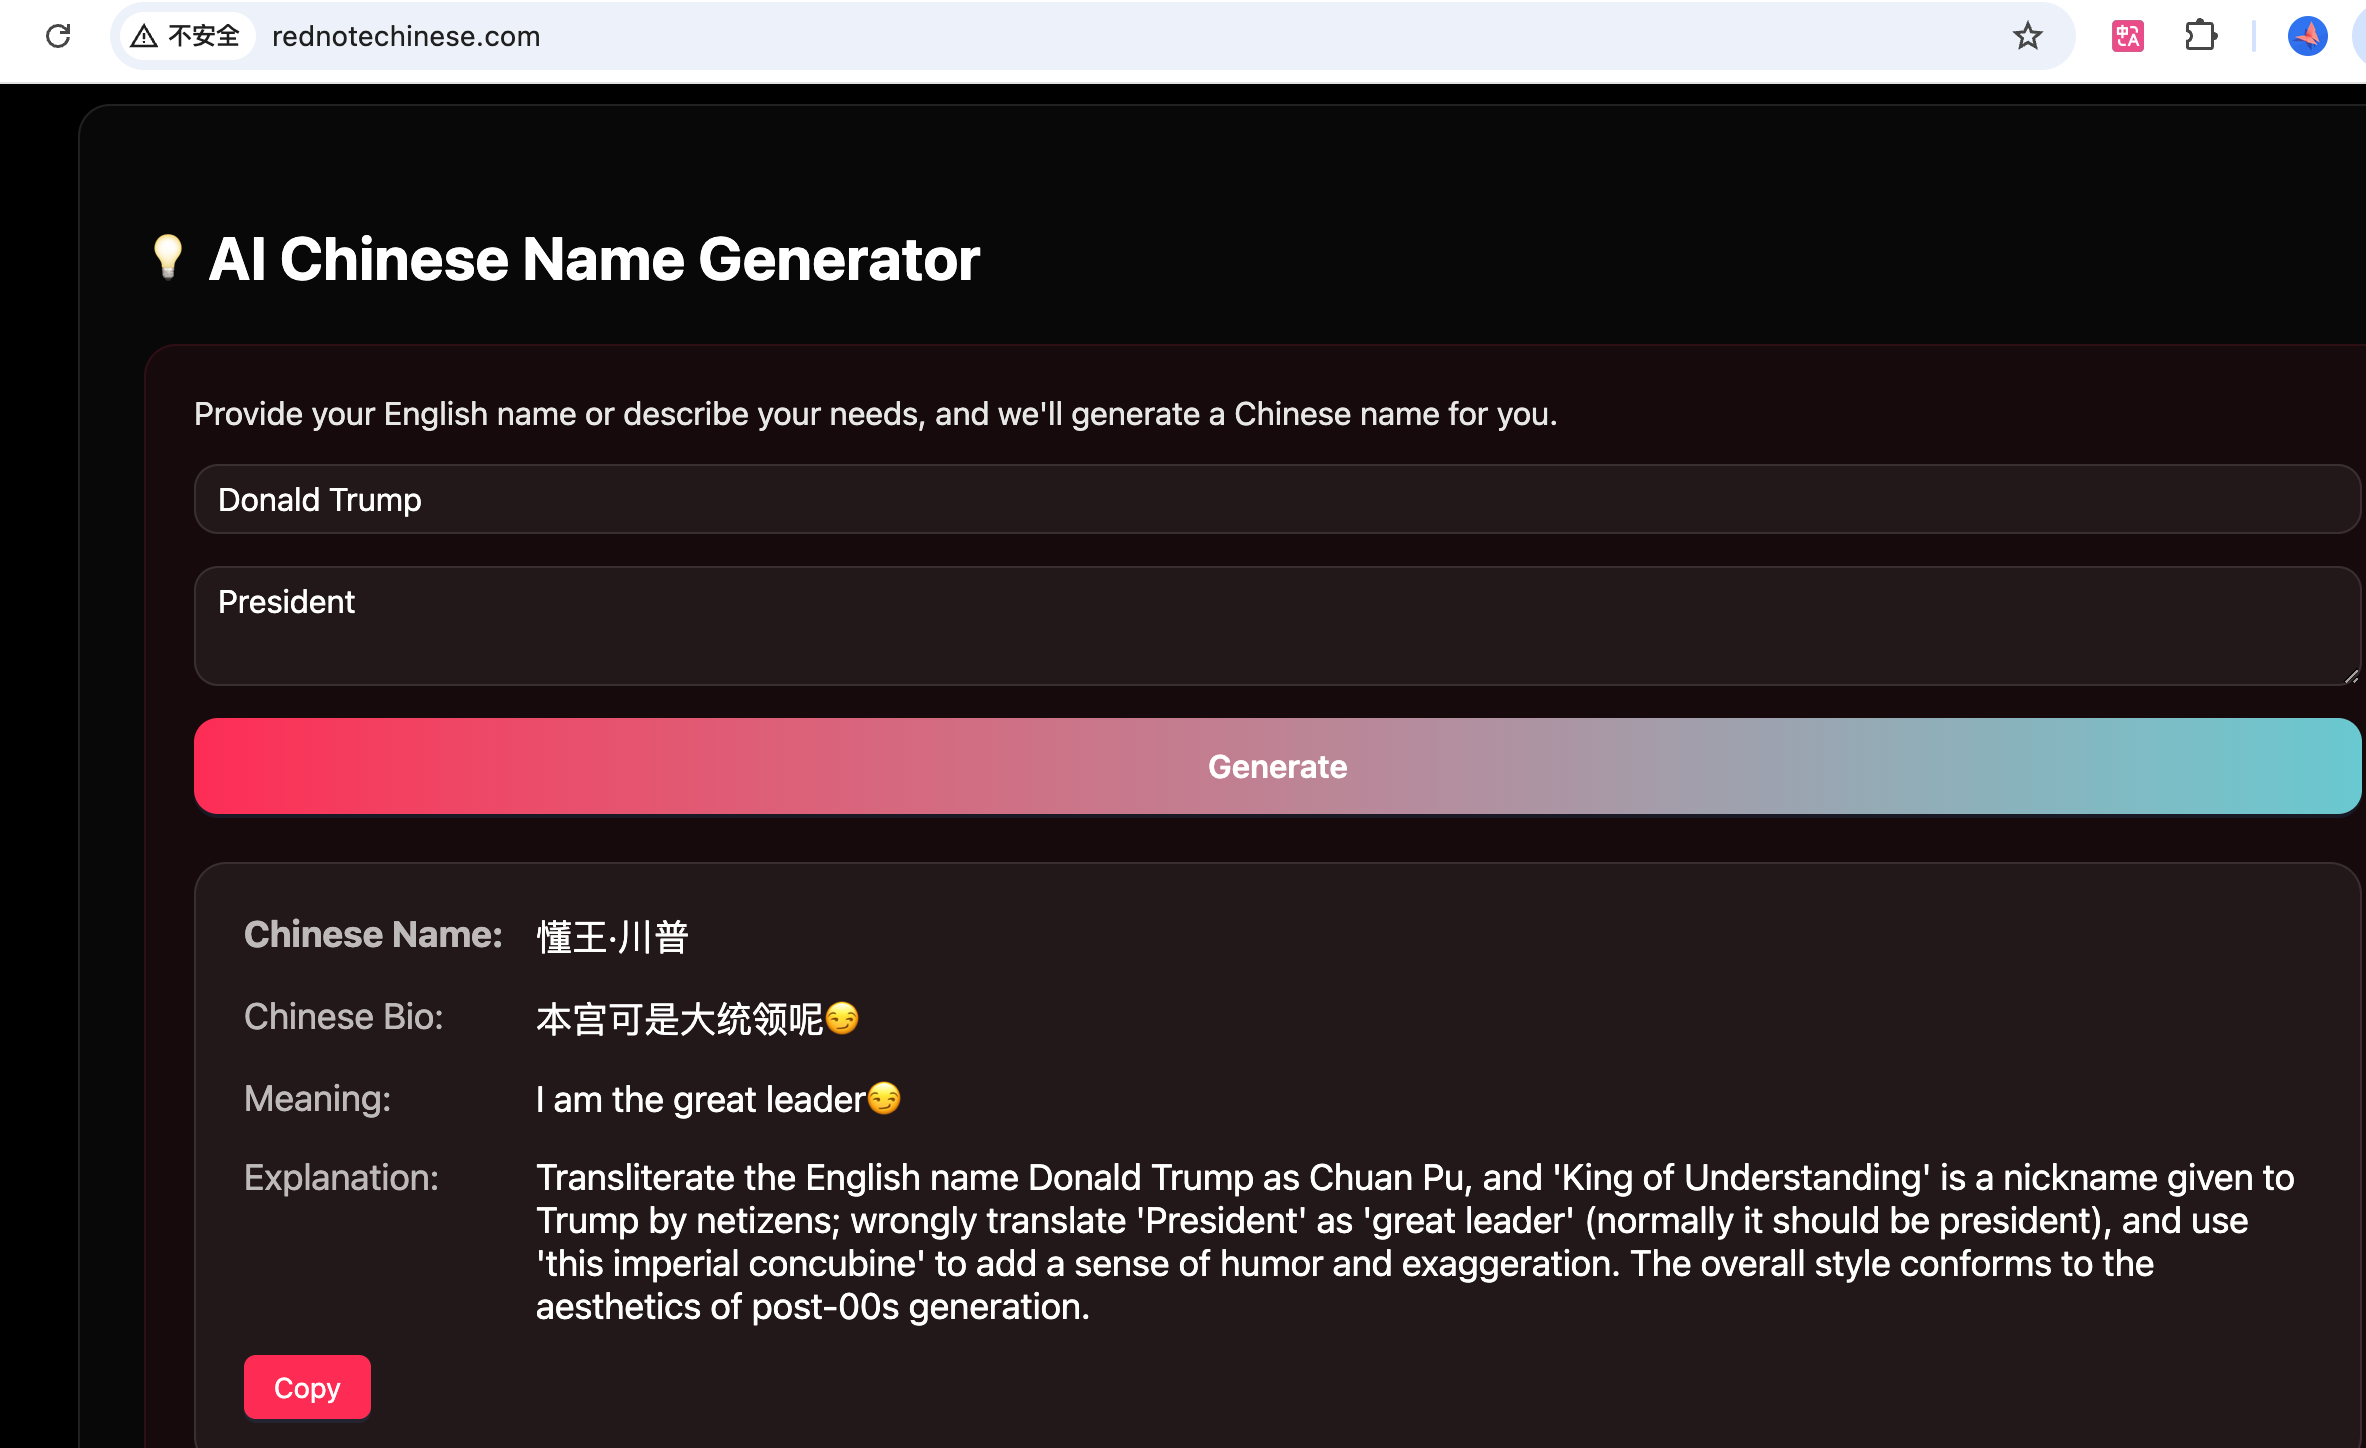Reload the page with the refresh icon
Image resolution: width=2366 pixels, height=1448 pixels.
click(x=58, y=36)
